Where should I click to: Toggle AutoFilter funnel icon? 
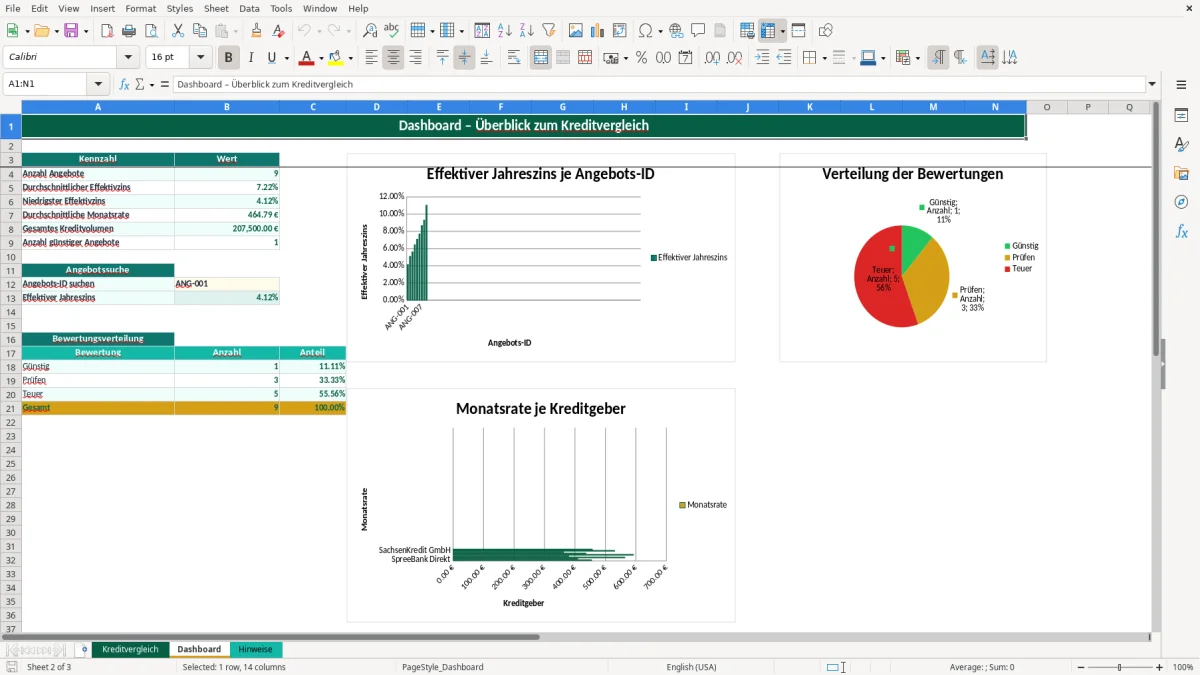(548, 31)
